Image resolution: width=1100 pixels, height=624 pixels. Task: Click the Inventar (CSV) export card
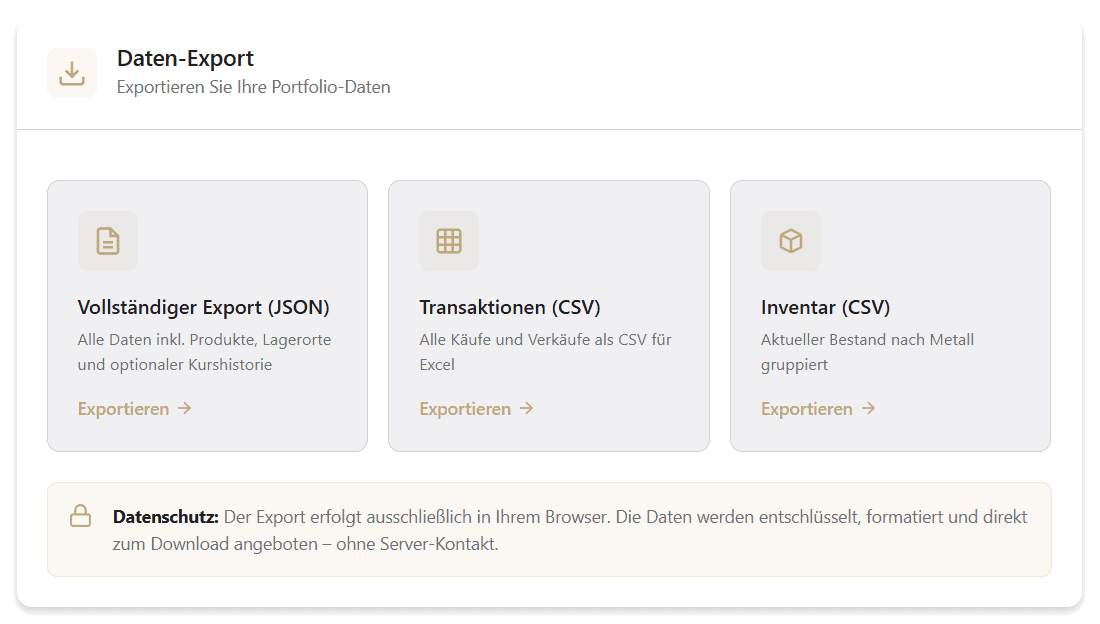[x=890, y=315]
